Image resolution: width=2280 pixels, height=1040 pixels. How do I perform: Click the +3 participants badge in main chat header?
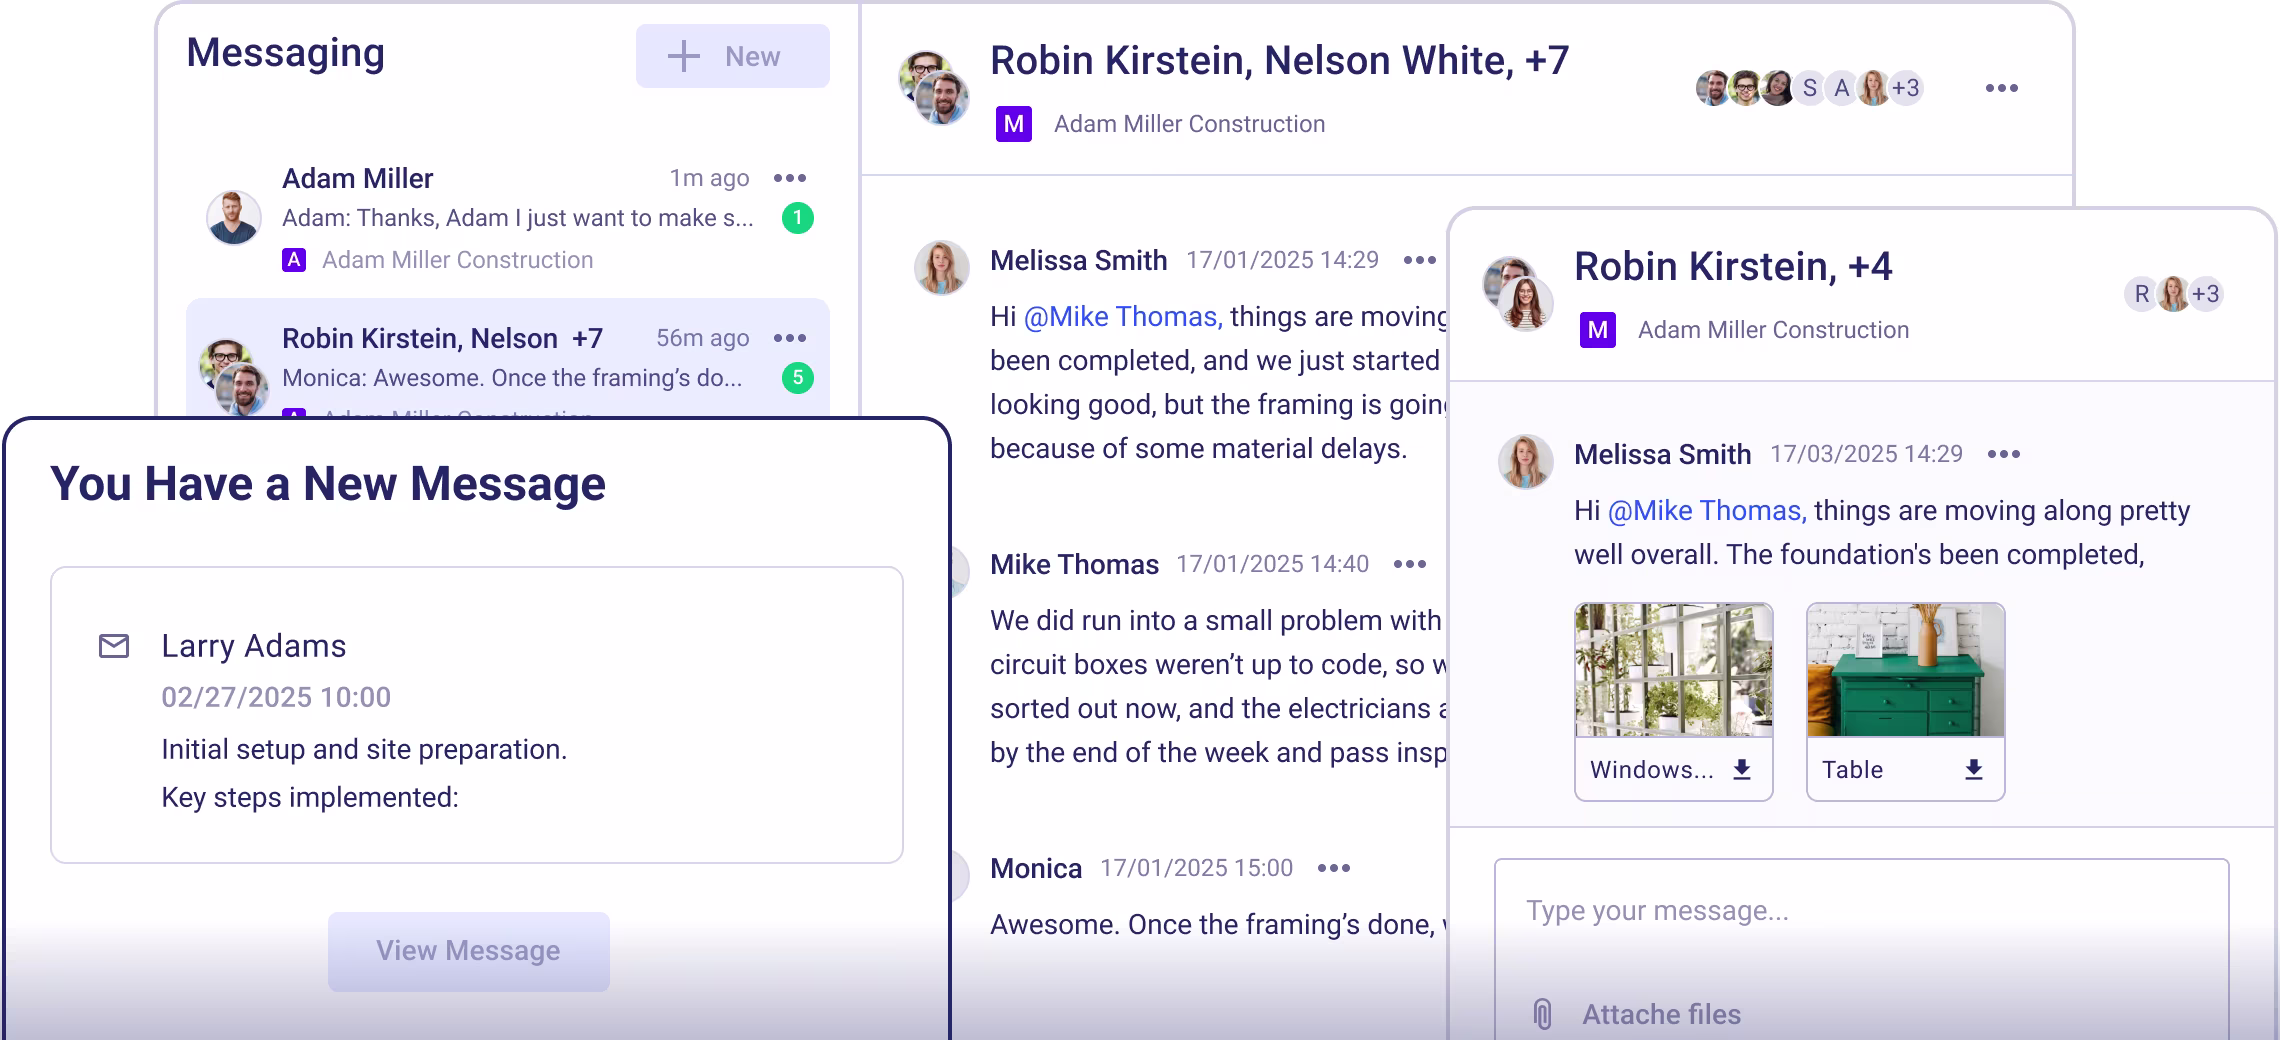pyautogui.click(x=1905, y=88)
